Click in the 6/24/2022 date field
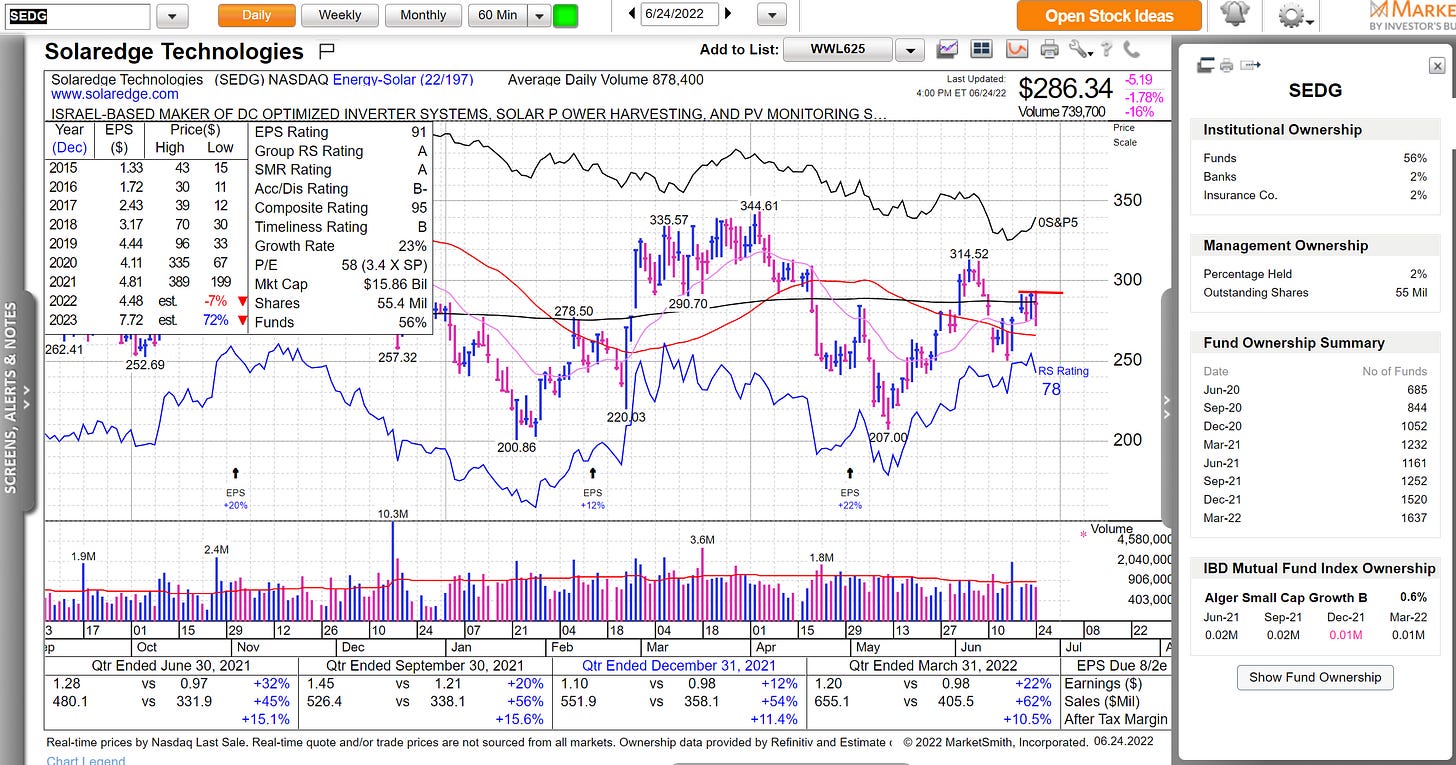 (x=680, y=14)
